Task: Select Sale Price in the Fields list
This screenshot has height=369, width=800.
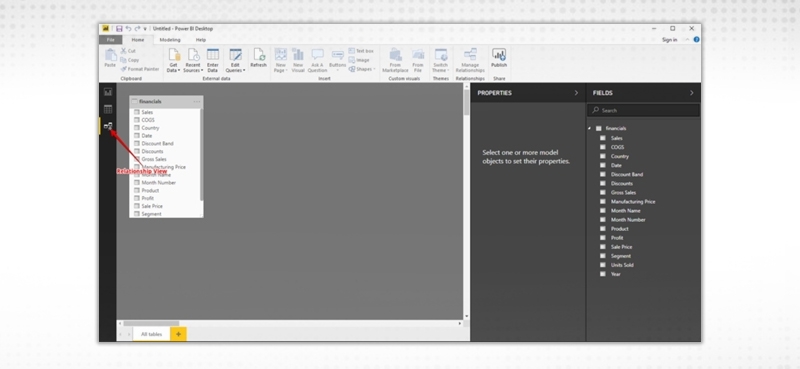Action: coord(622,247)
